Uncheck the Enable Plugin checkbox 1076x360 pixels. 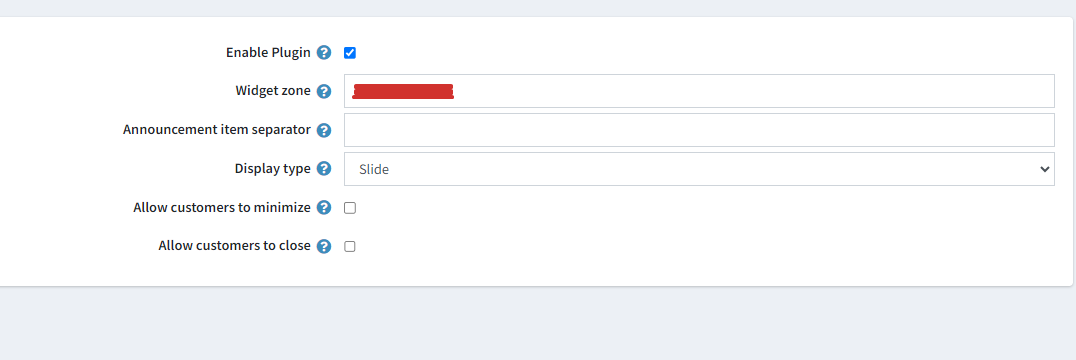click(x=350, y=53)
